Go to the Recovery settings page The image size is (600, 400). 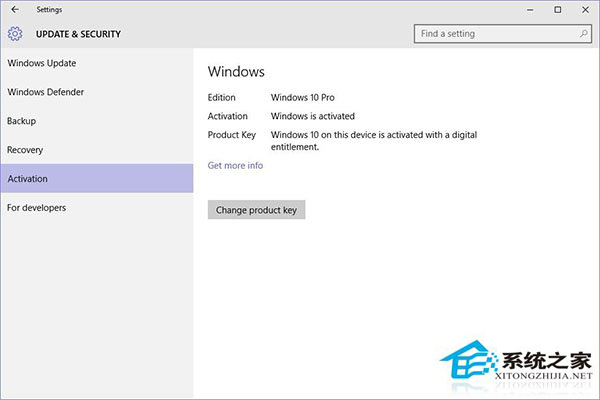tap(96, 150)
